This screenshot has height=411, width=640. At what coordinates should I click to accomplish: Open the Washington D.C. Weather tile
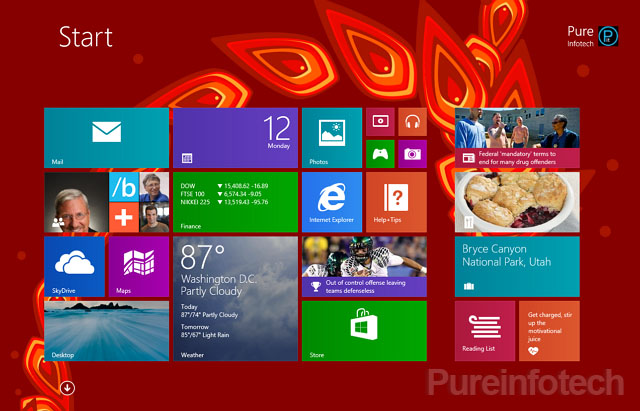coord(235,298)
